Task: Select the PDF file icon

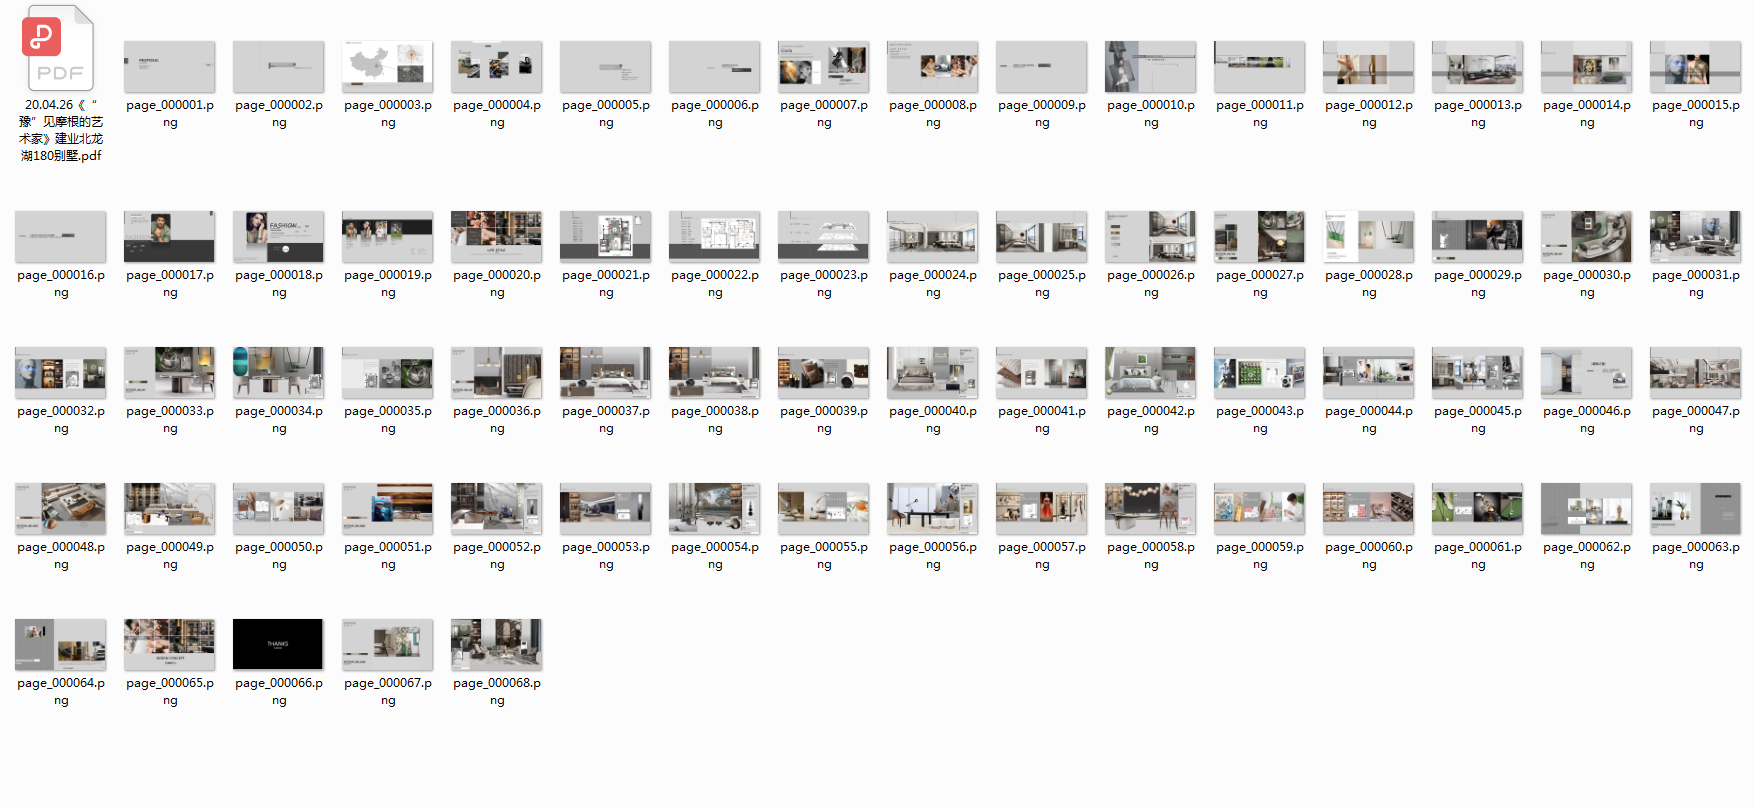Action: 58,49
